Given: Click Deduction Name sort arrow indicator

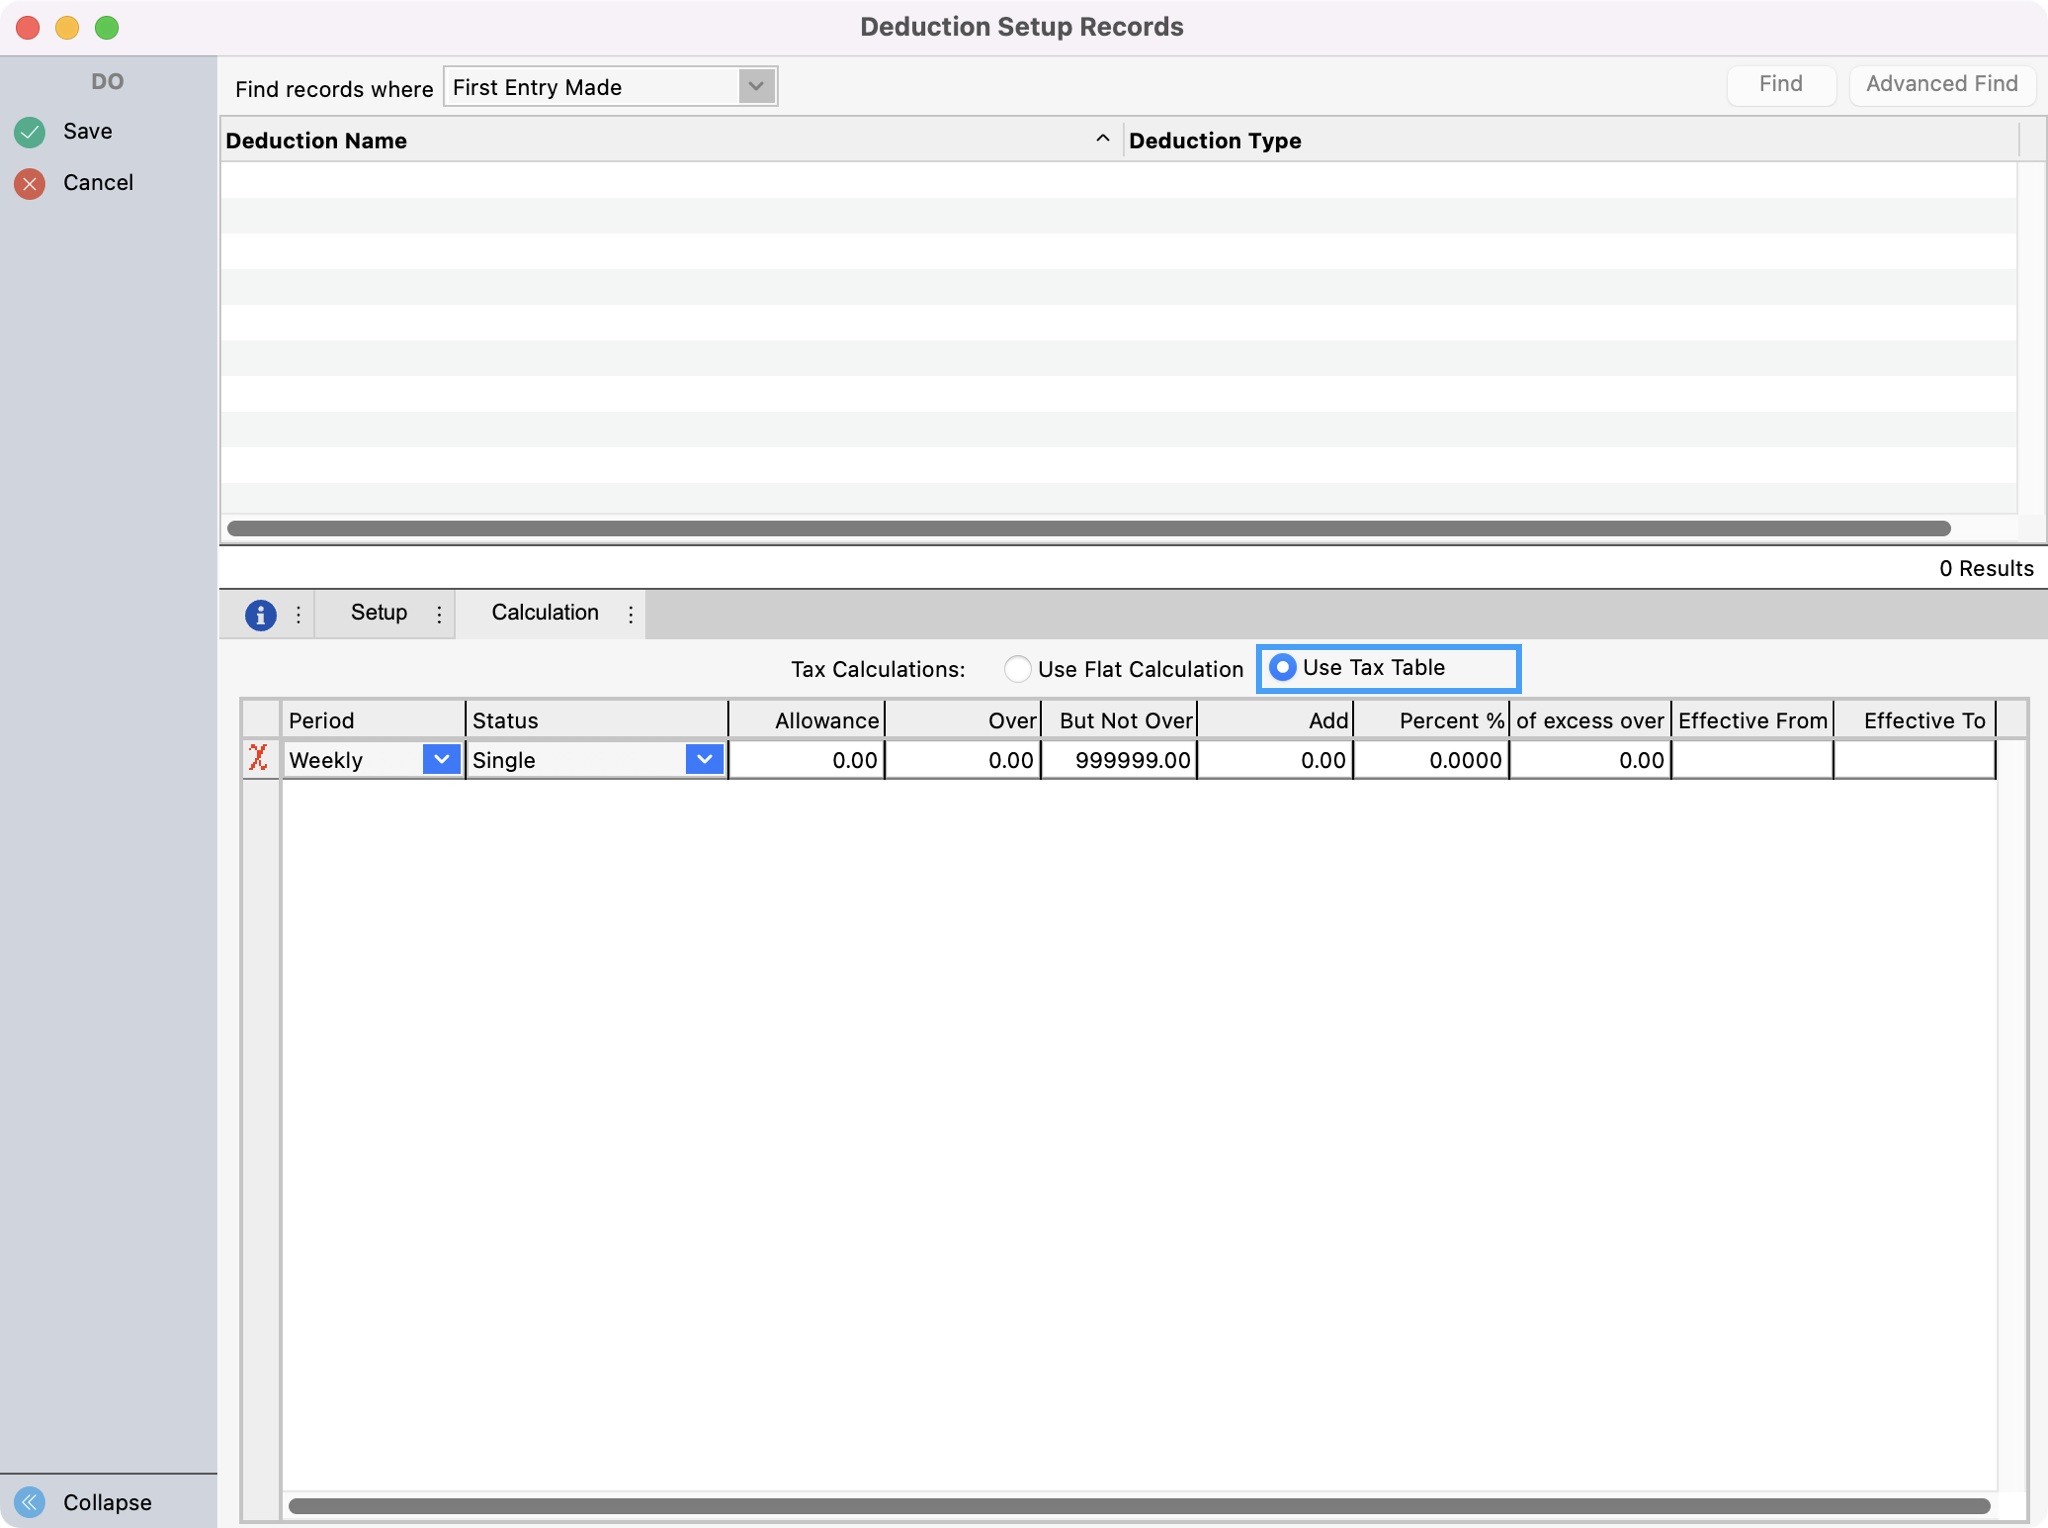Looking at the screenshot, I should click(x=1102, y=139).
